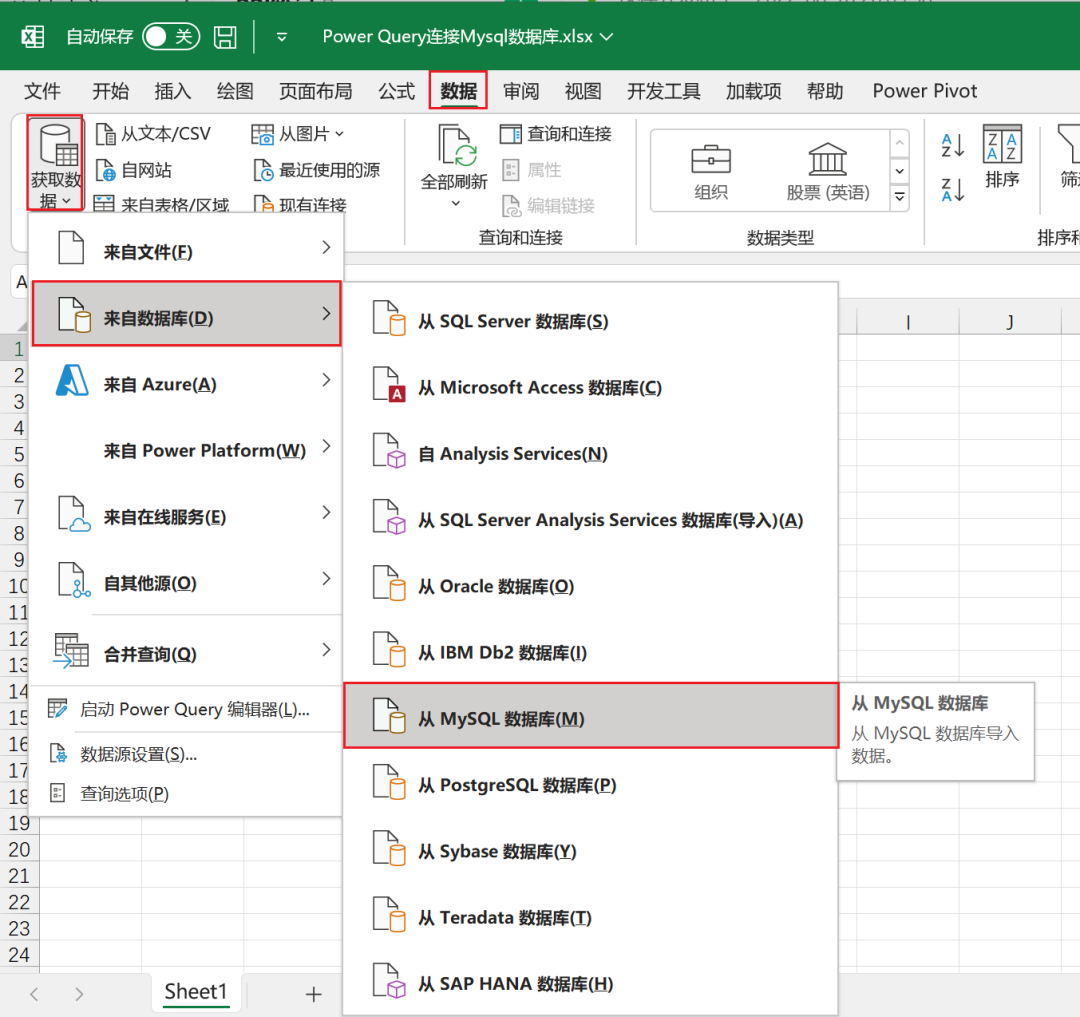Viewport: 1080px width, 1017px height.
Task: Click the Save floppy disk icon
Action: coord(225,36)
